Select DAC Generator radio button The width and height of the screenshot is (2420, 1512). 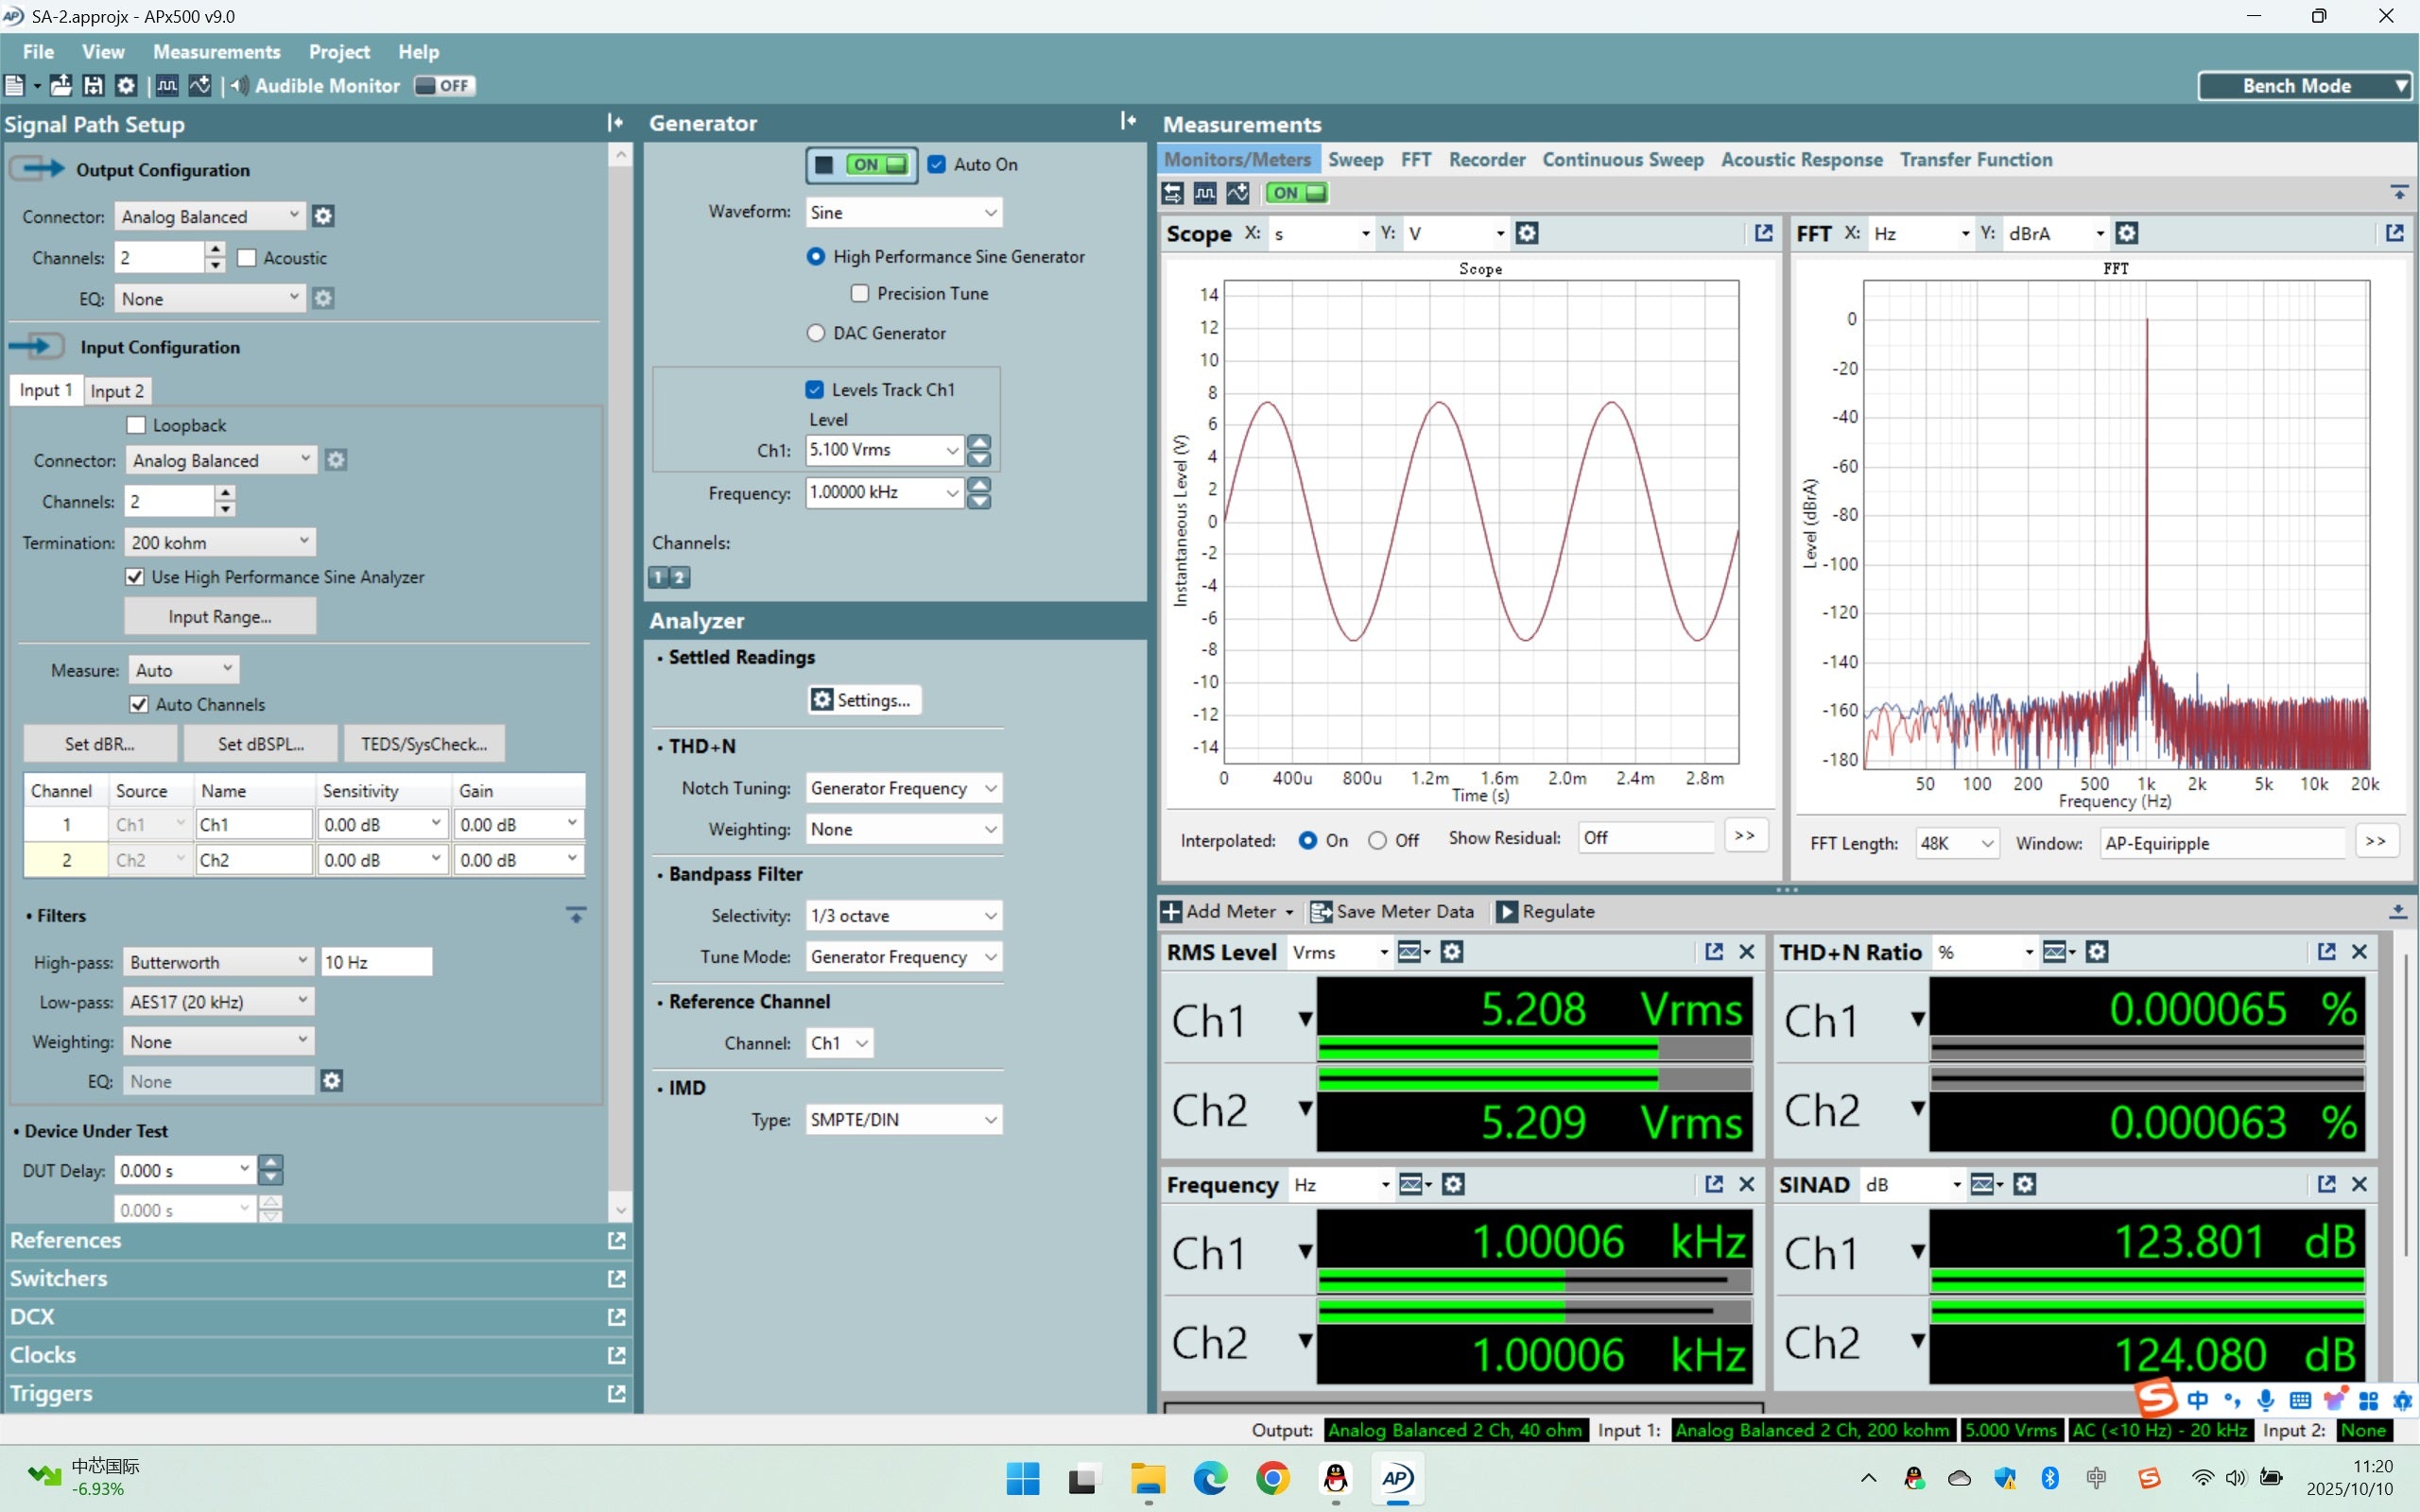pyautogui.click(x=816, y=333)
